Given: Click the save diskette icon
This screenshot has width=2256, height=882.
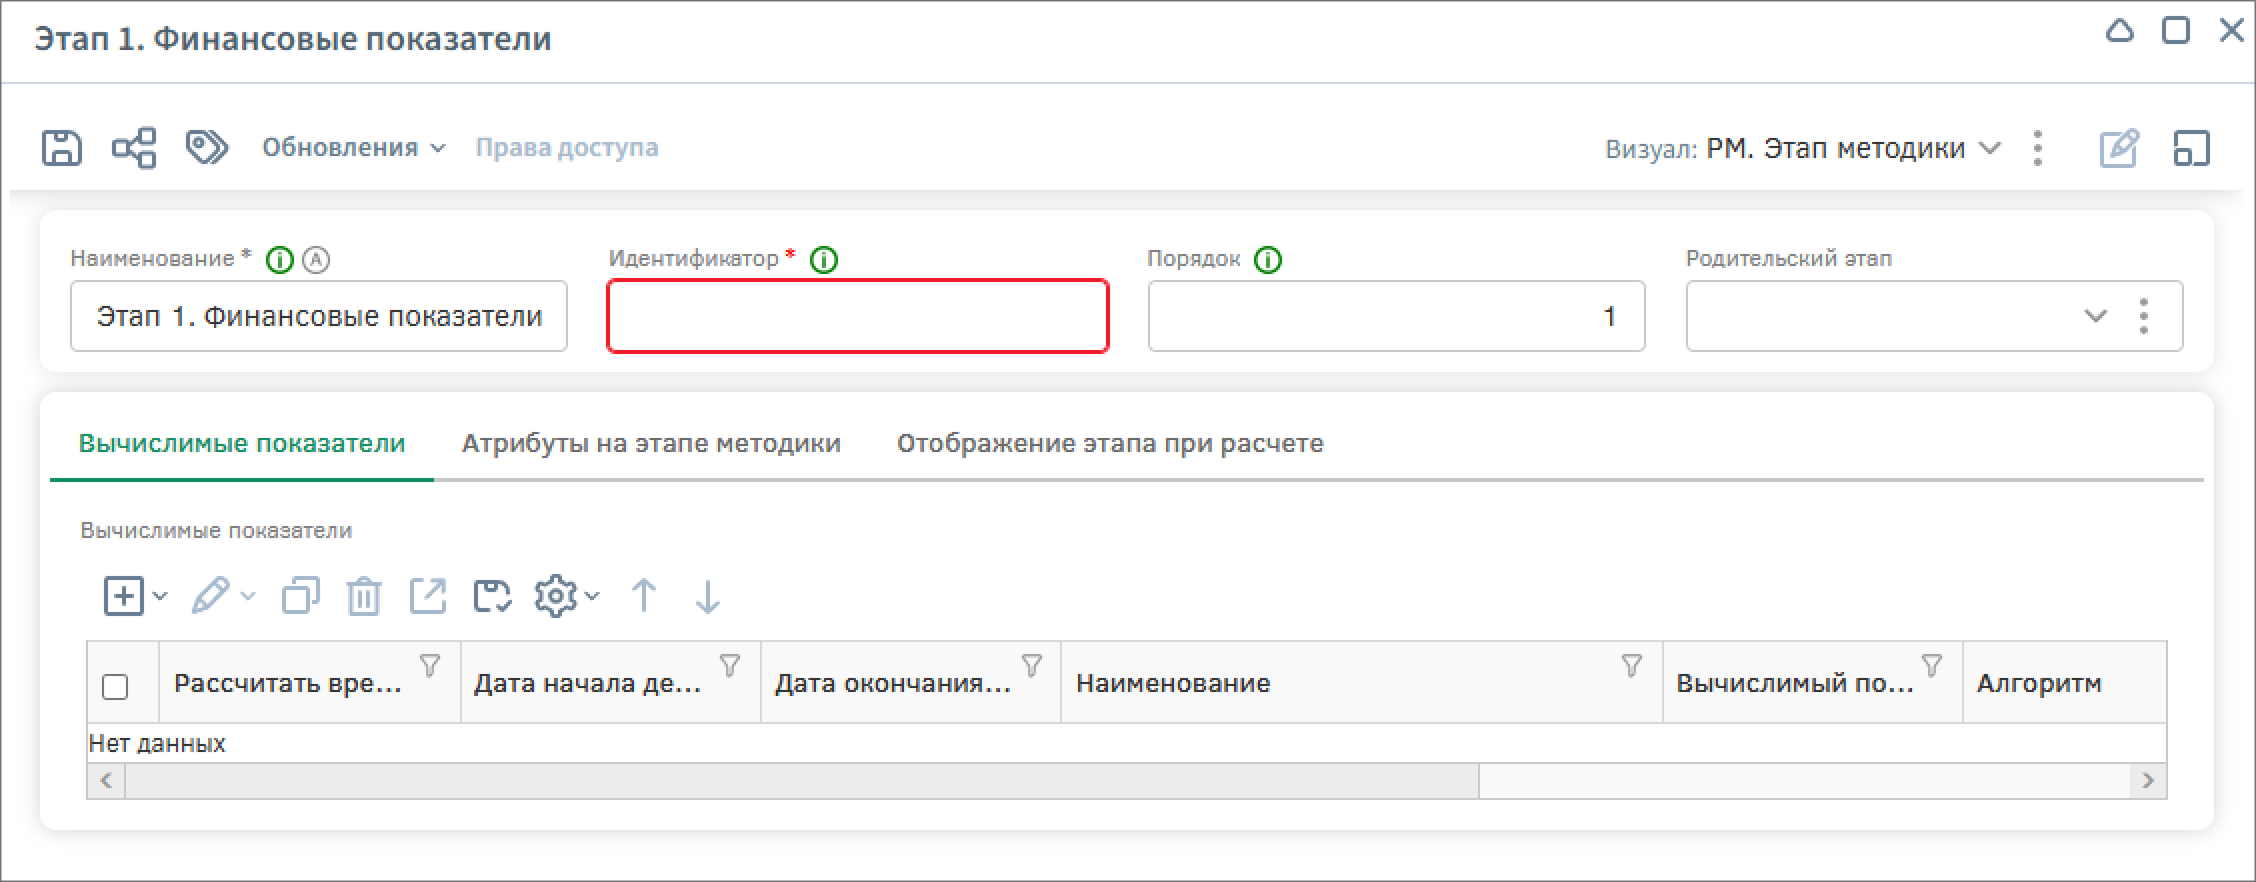Looking at the screenshot, I should pyautogui.click(x=62, y=148).
